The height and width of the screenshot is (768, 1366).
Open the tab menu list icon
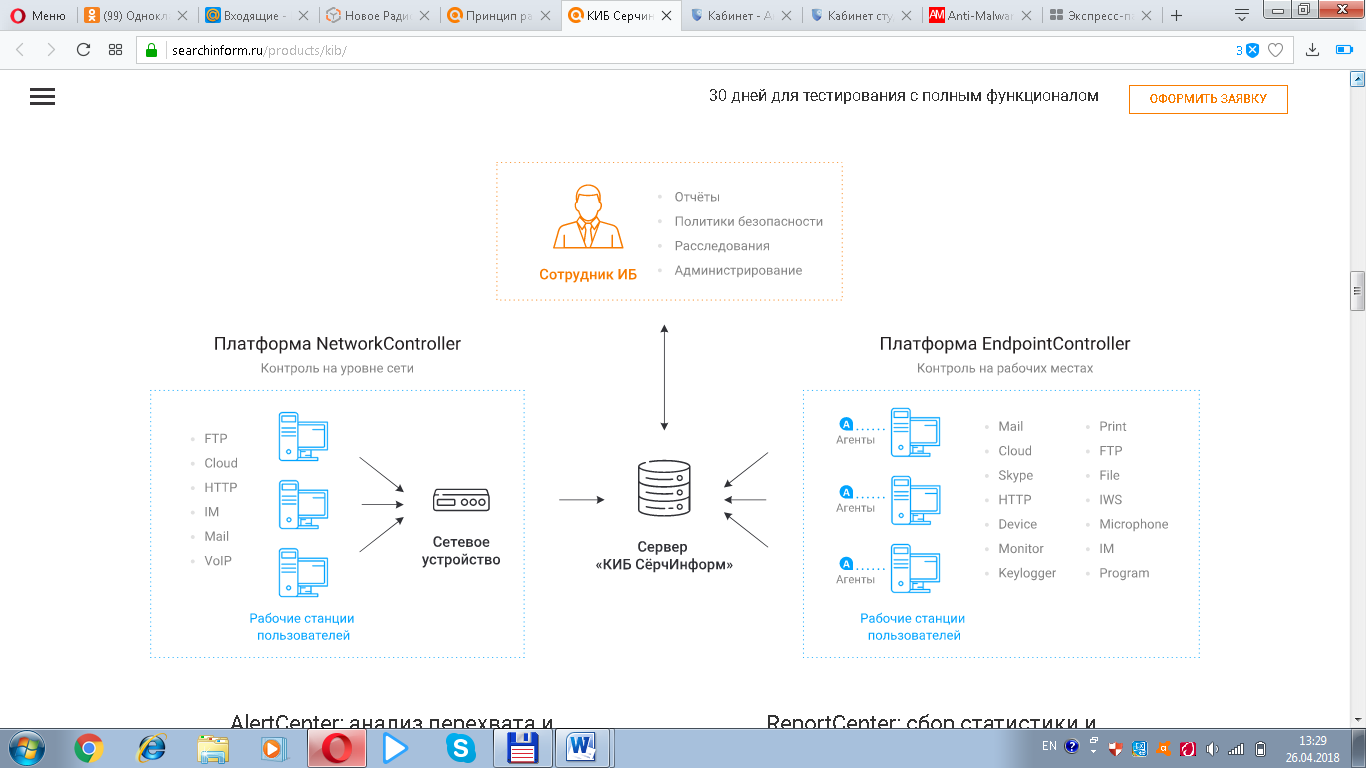[1242, 15]
